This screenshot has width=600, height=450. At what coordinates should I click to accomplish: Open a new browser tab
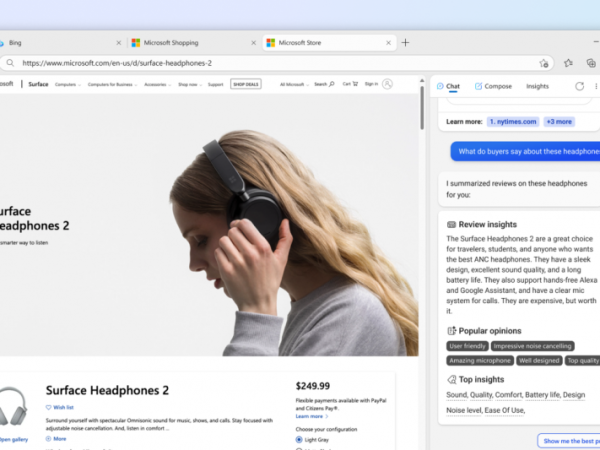[405, 42]
